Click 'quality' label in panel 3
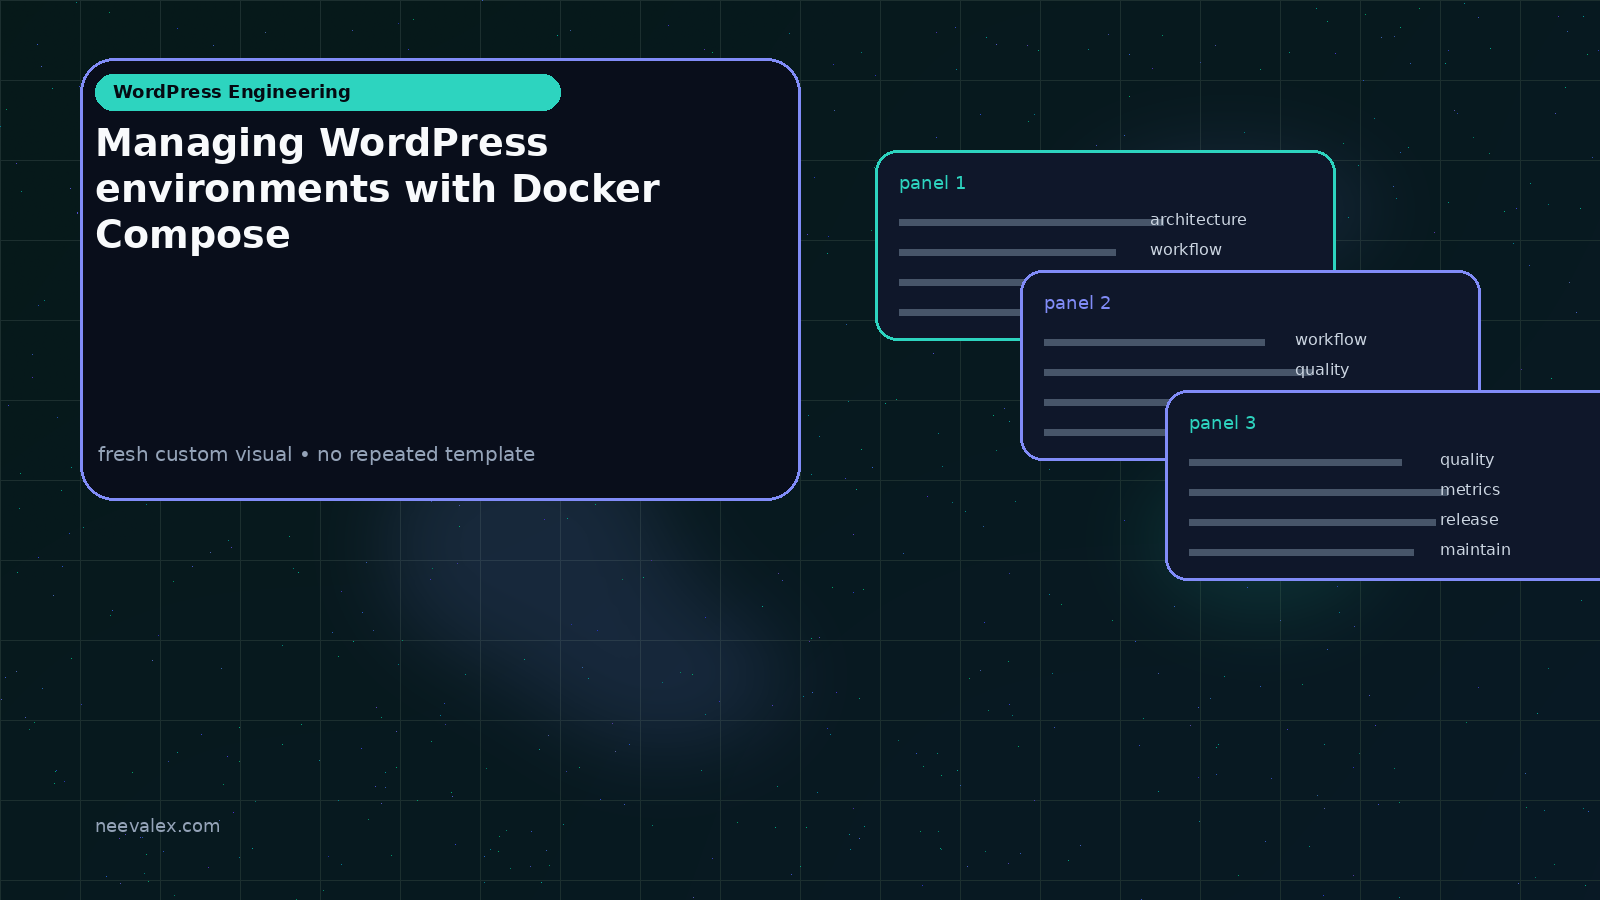 pos(1467,460)
